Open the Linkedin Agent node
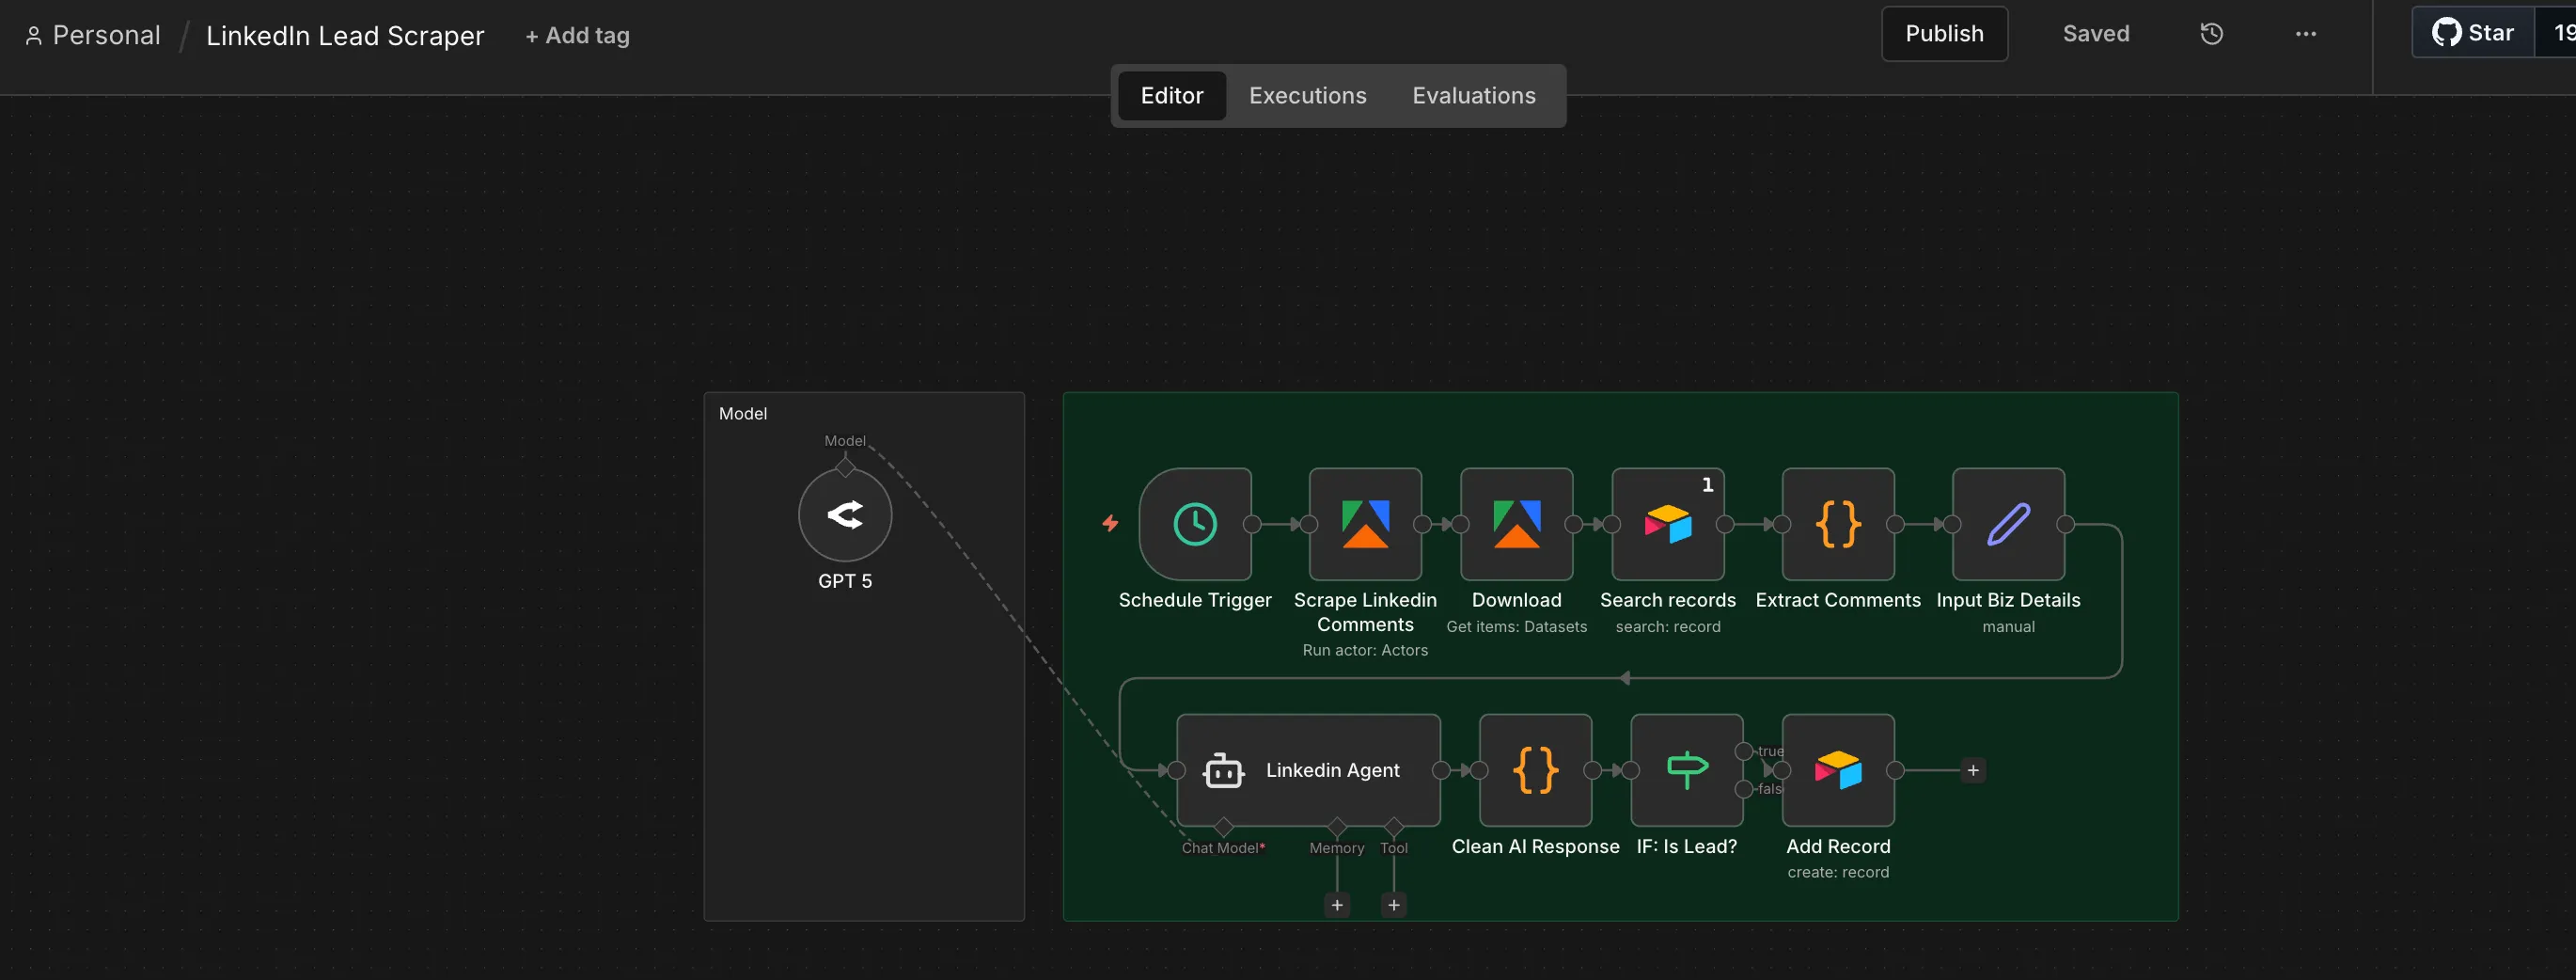The width and height of the screenshot is (2576, 980). pos(1308,770)
